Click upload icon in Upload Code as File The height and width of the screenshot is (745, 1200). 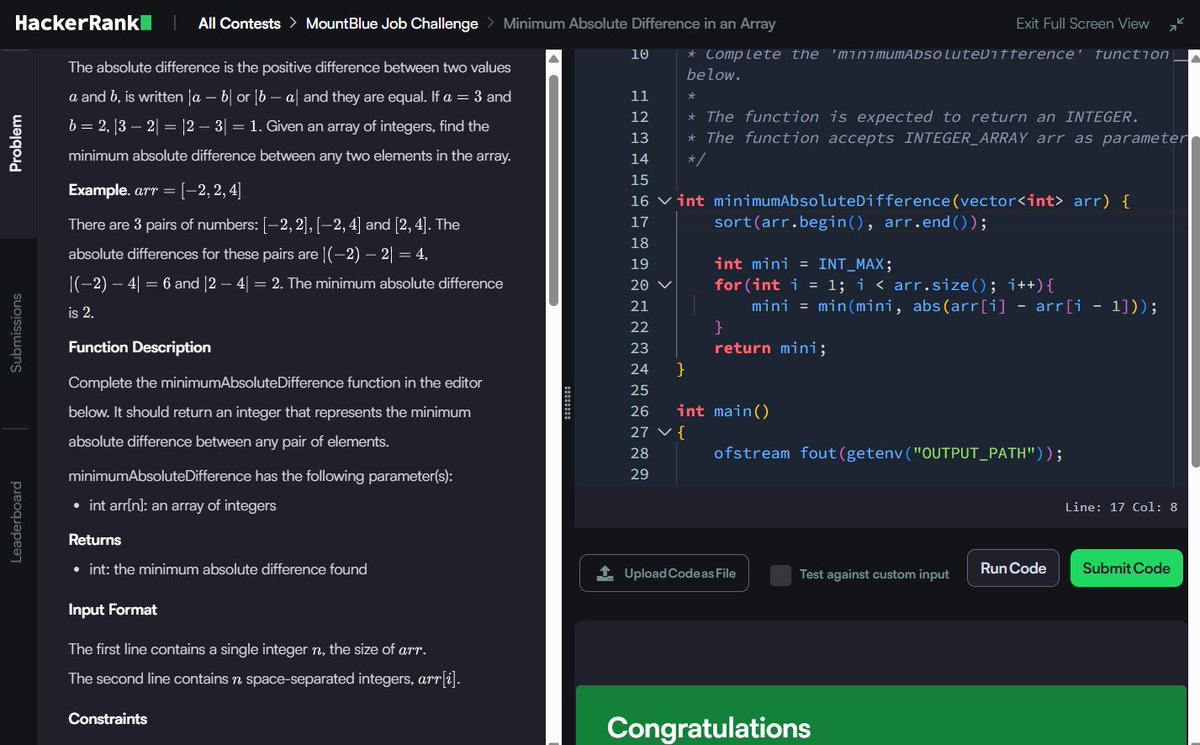point(604,573)
